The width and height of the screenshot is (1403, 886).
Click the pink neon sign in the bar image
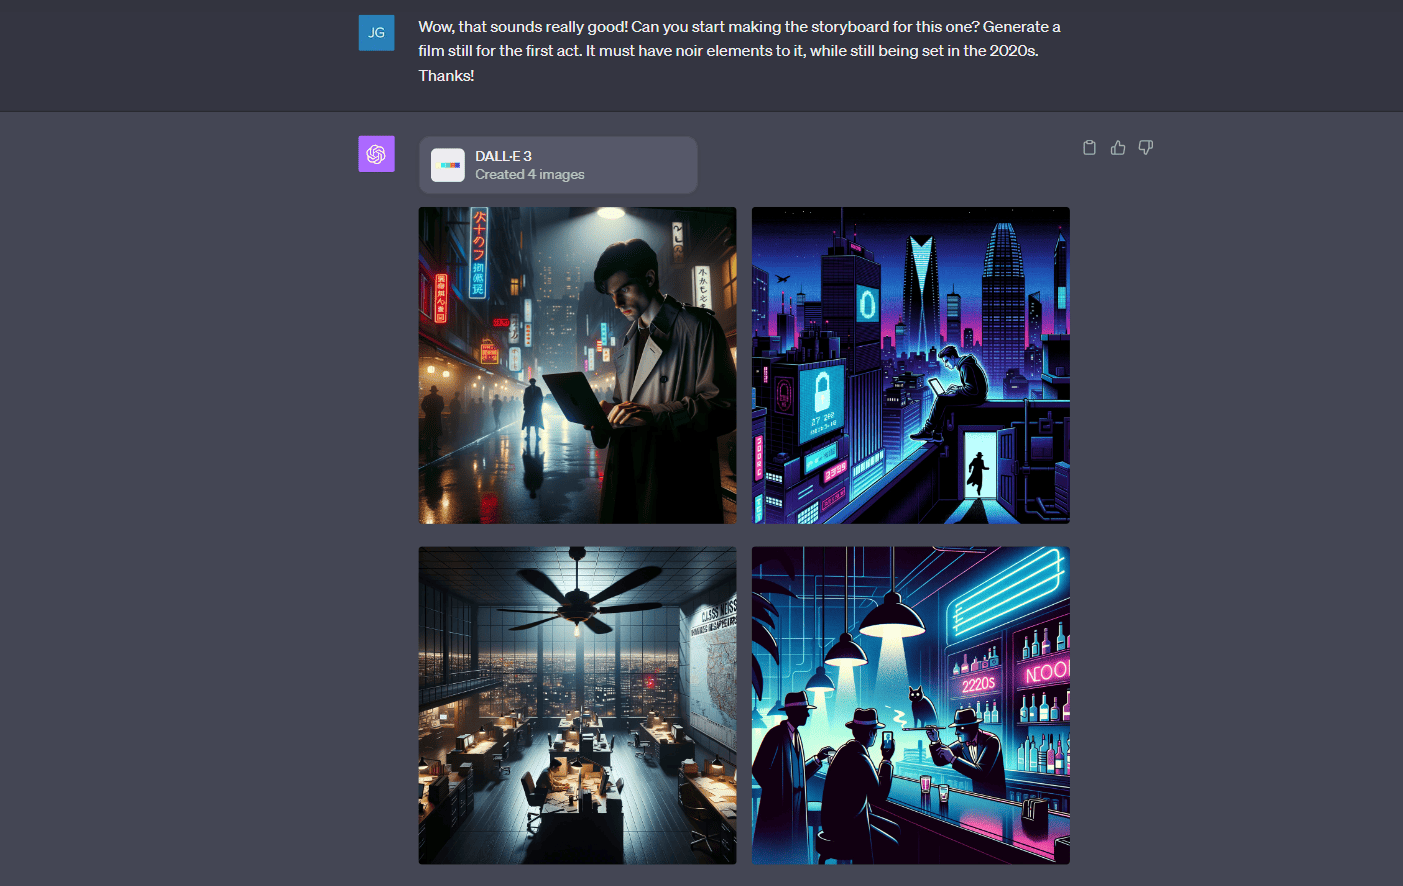pos(1046,672)
